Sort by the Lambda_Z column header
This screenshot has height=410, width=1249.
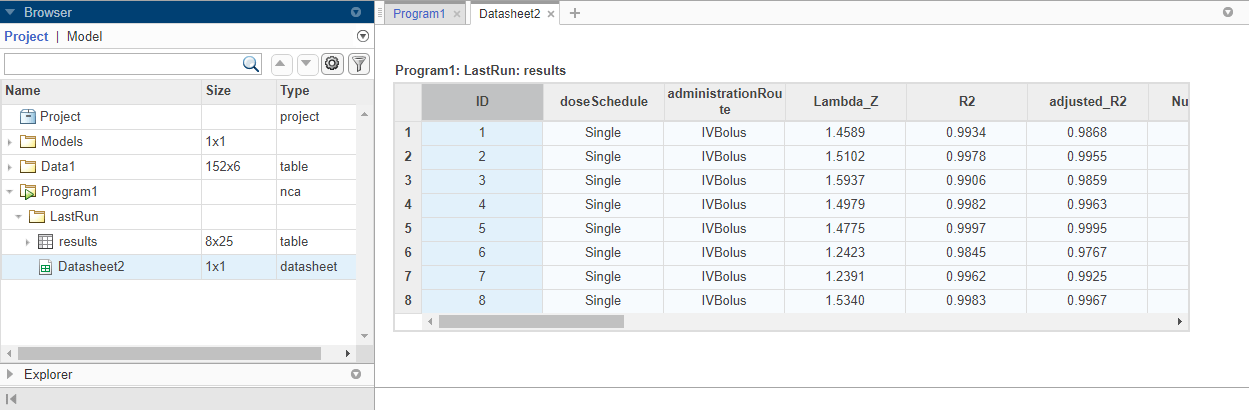point(845,101)
